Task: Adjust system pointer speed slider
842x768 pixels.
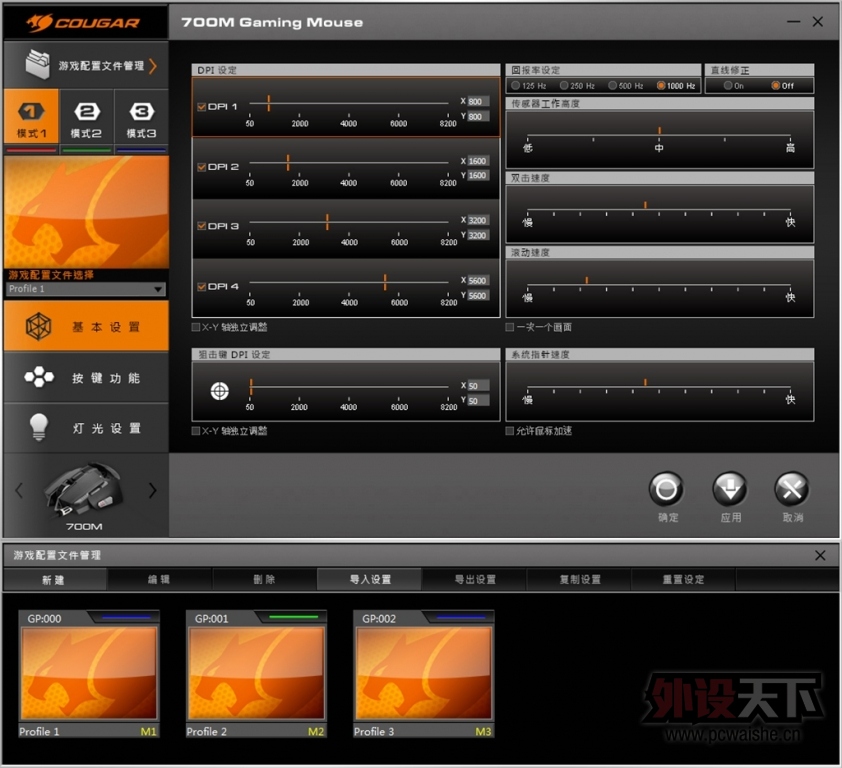Action: tap(645, 382)
